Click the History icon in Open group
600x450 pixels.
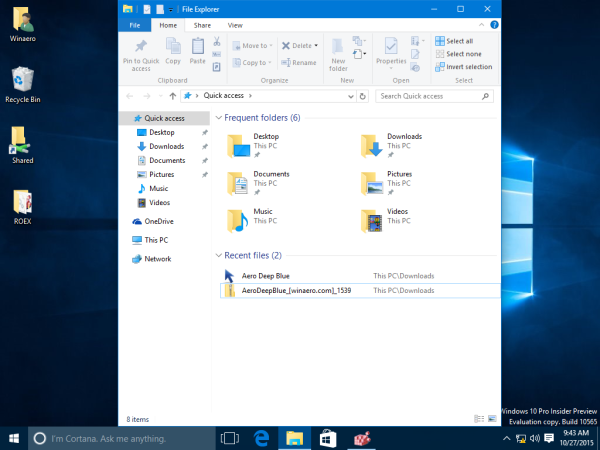click(415, 67)
